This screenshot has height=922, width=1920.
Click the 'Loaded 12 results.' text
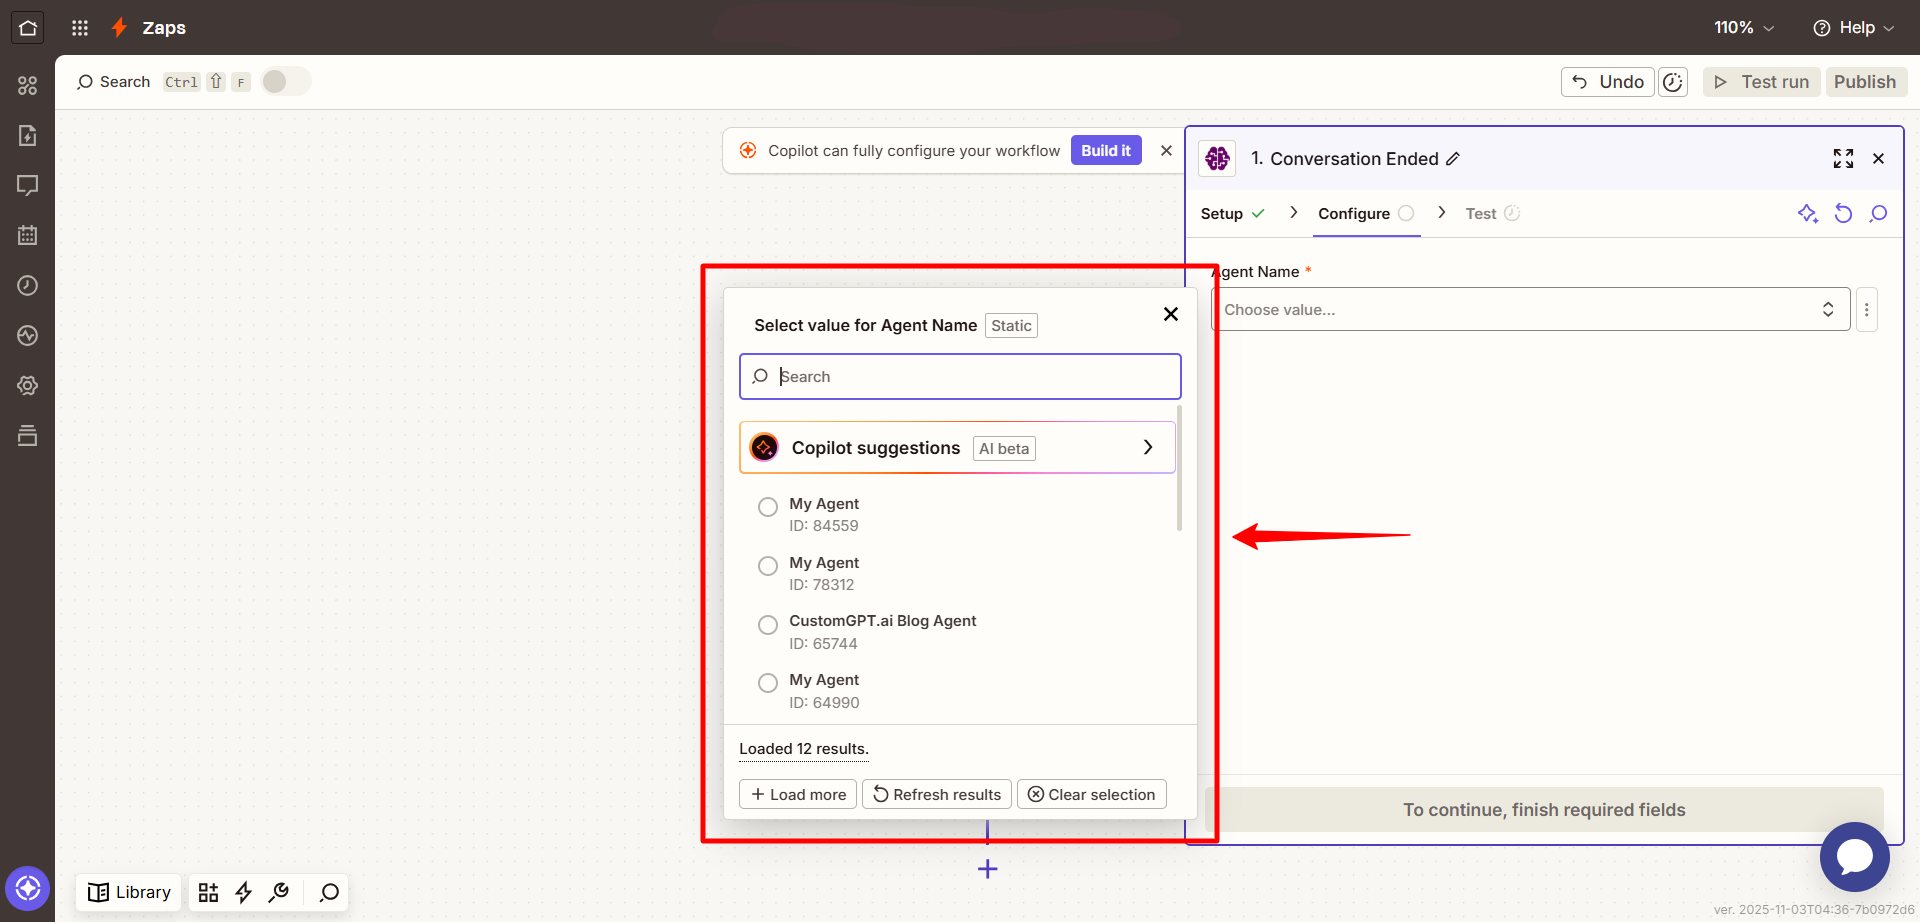804,749
